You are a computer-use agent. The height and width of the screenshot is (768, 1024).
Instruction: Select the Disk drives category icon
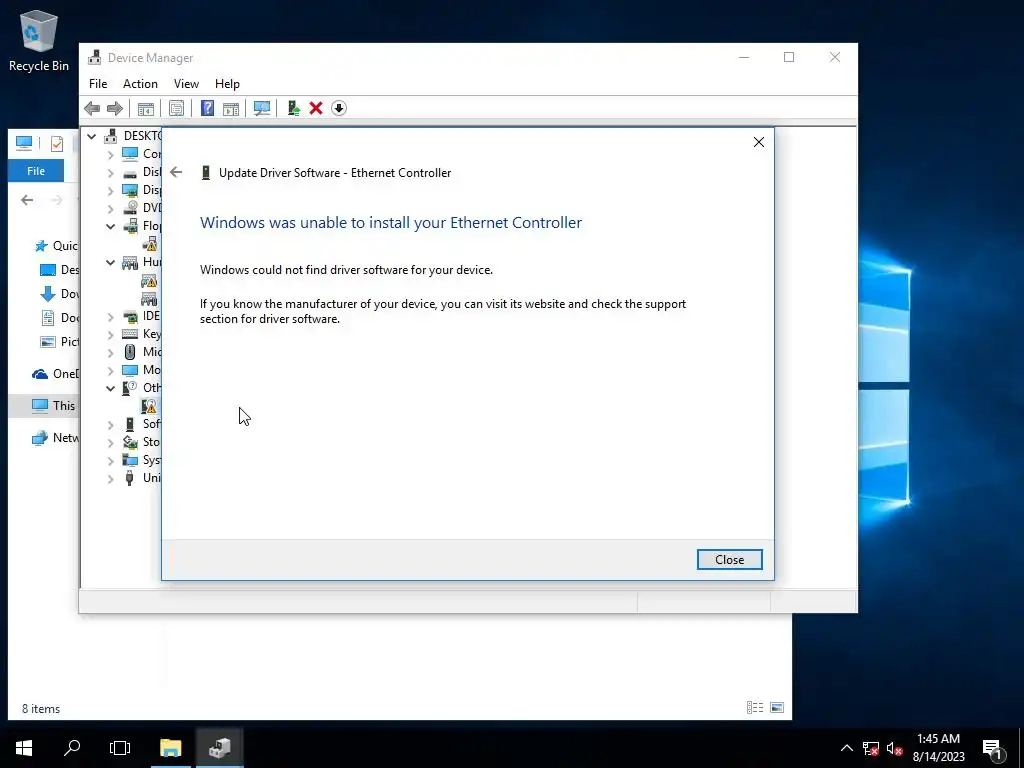pyautogui.click(x=130, y=172)
